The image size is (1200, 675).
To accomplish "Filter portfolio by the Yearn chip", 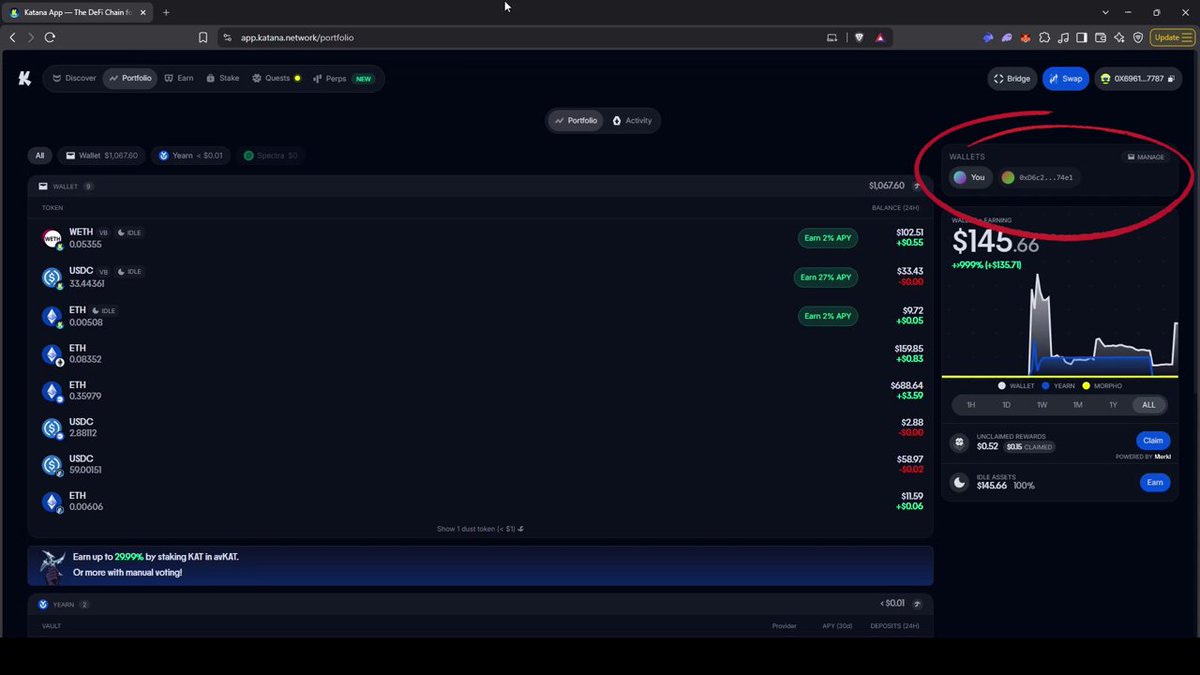I will (x=191, y=156).
